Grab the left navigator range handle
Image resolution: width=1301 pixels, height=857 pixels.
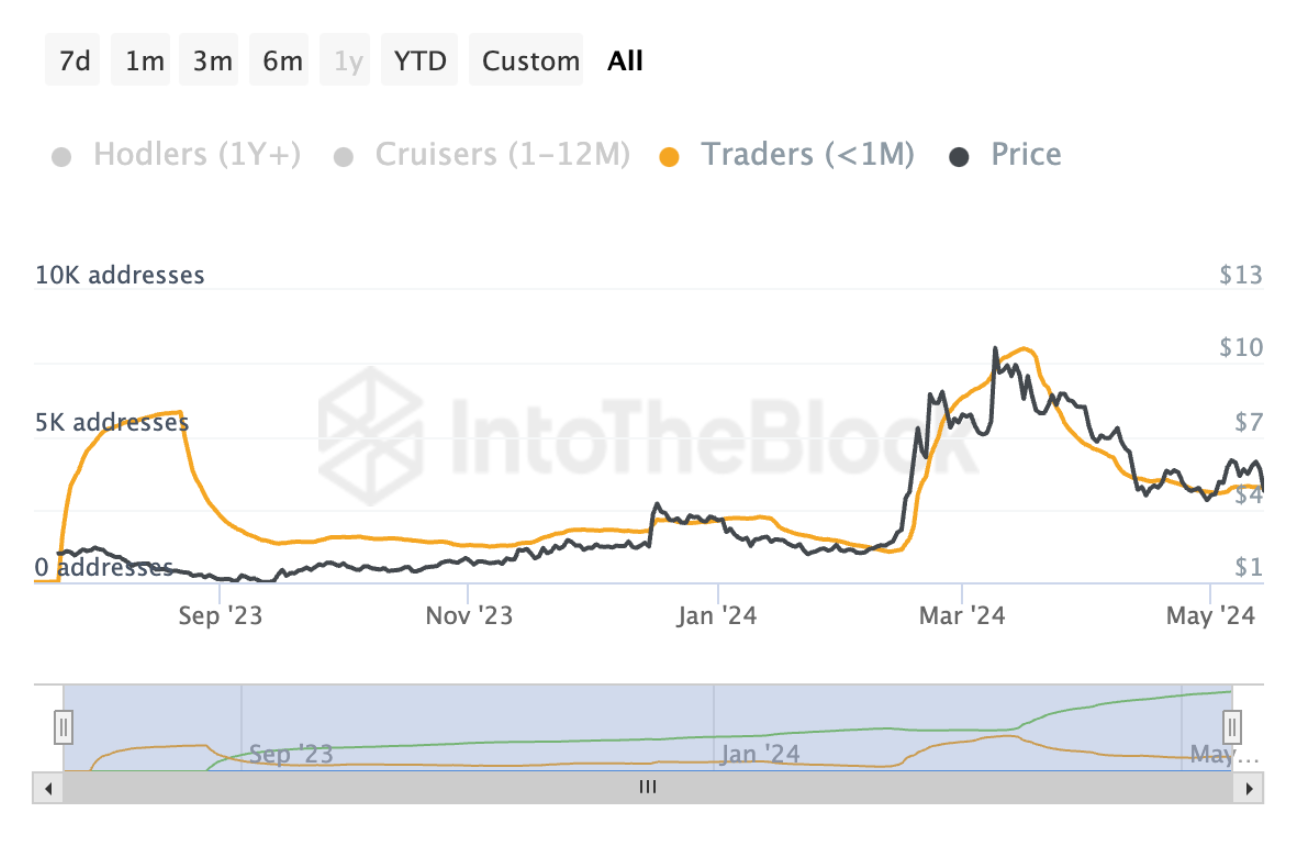pyautogui.click(x=63, y=726)
